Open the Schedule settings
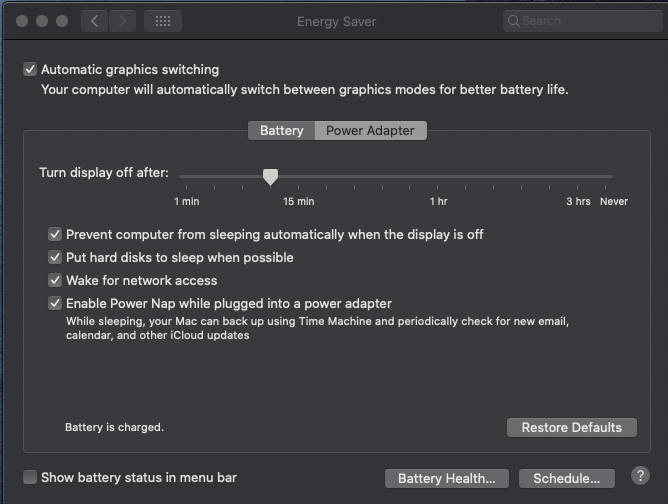 [567, 478]
